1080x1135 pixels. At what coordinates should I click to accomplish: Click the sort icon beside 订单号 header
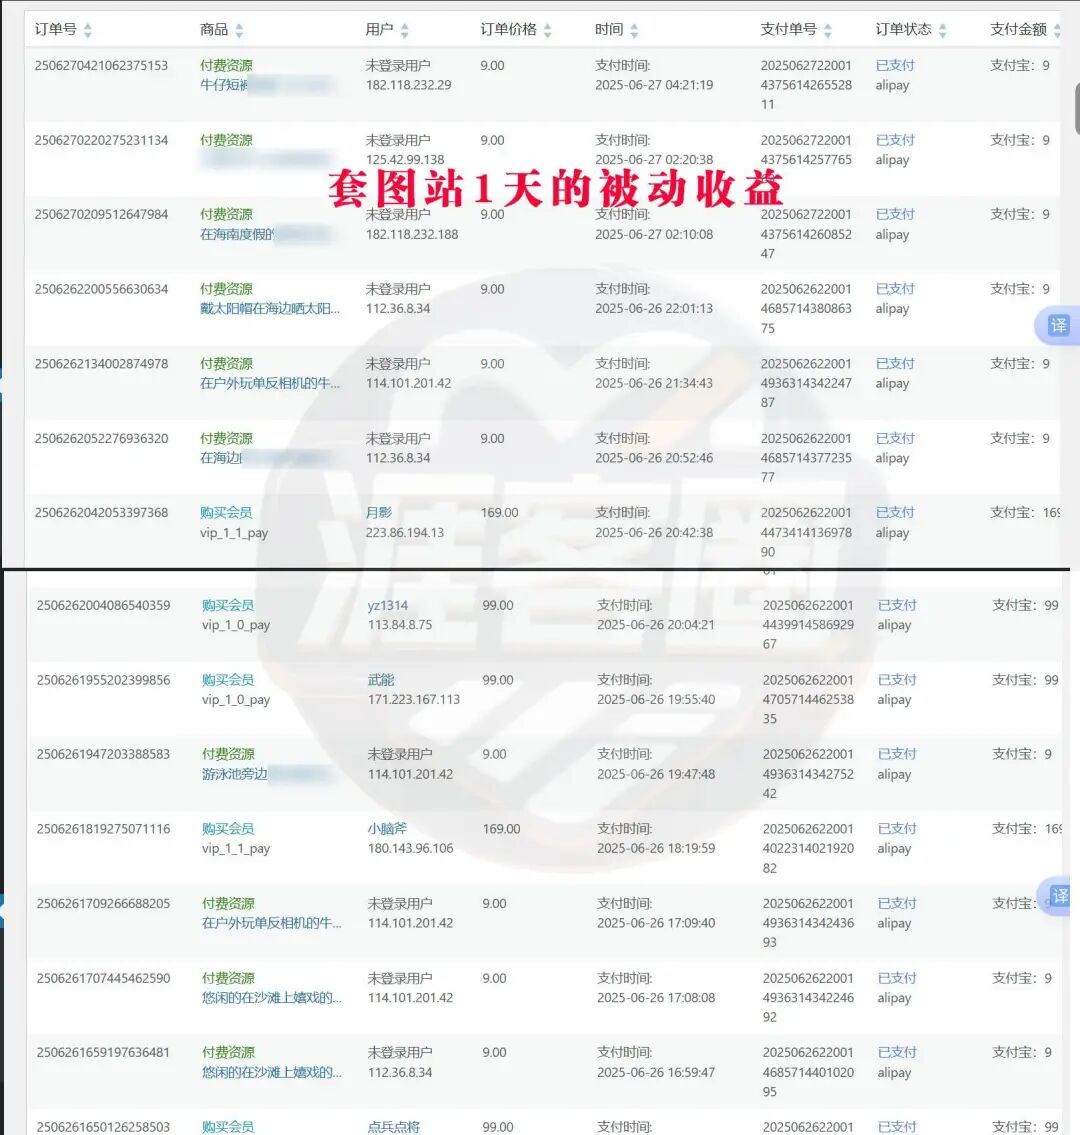click(x=88, y=29)
